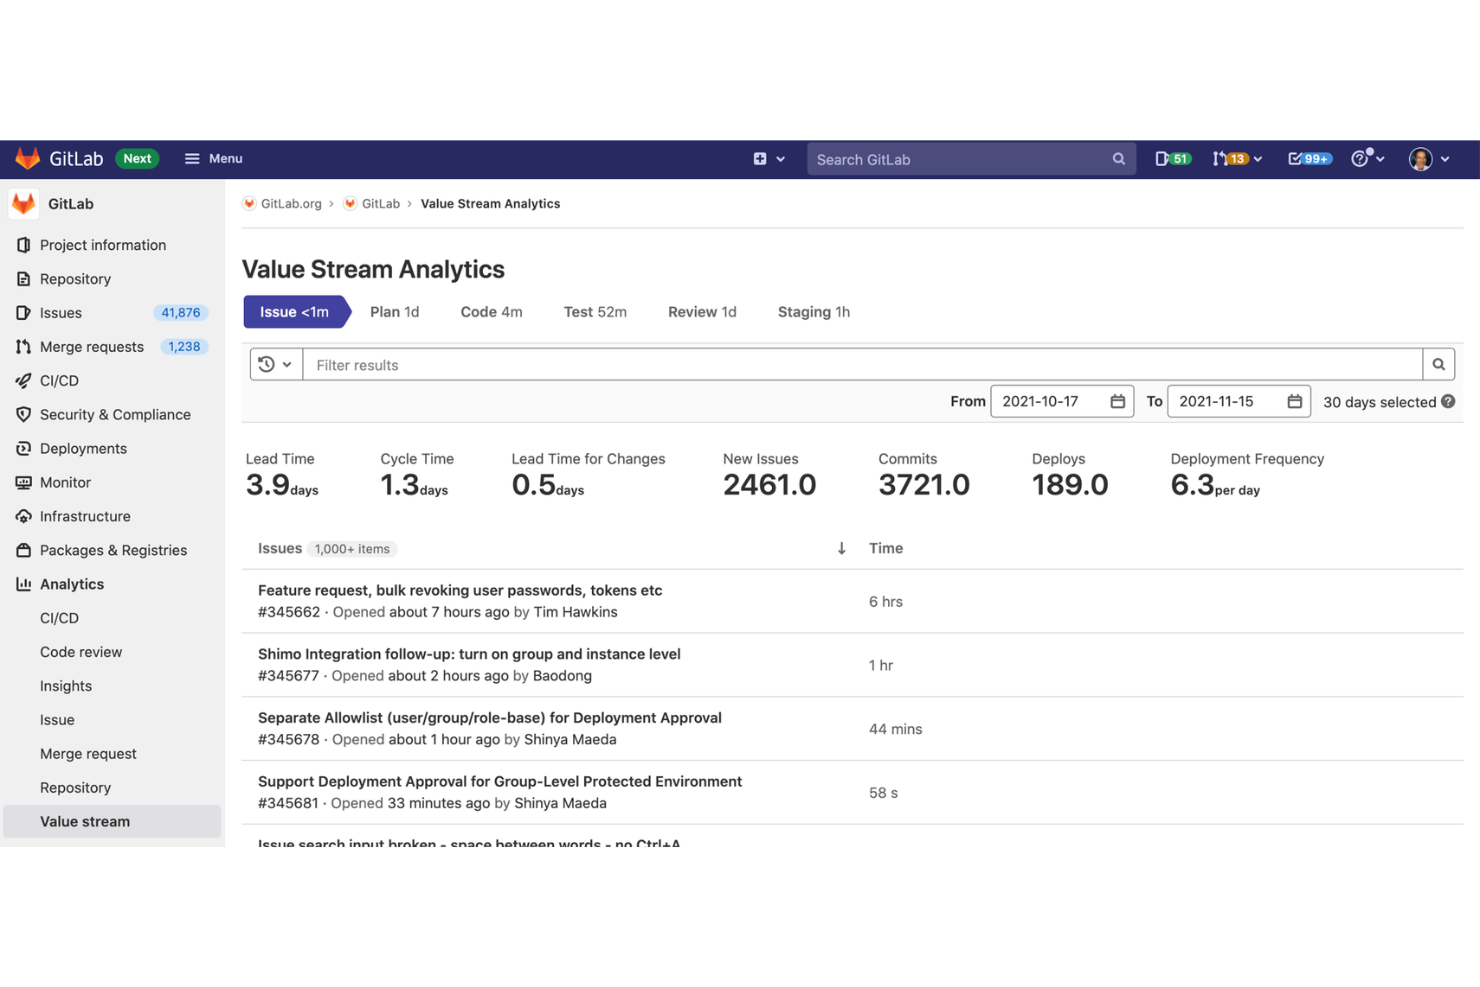Open the new item plus icon in navbar

[x=762, y=158]
